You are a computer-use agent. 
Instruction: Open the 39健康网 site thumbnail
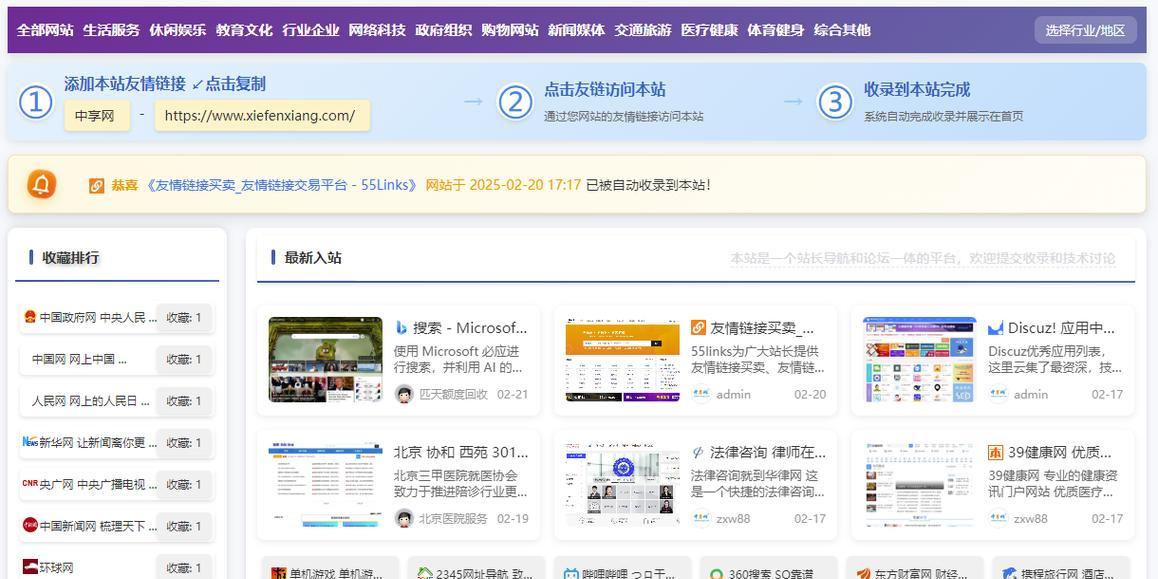point(920,484)
